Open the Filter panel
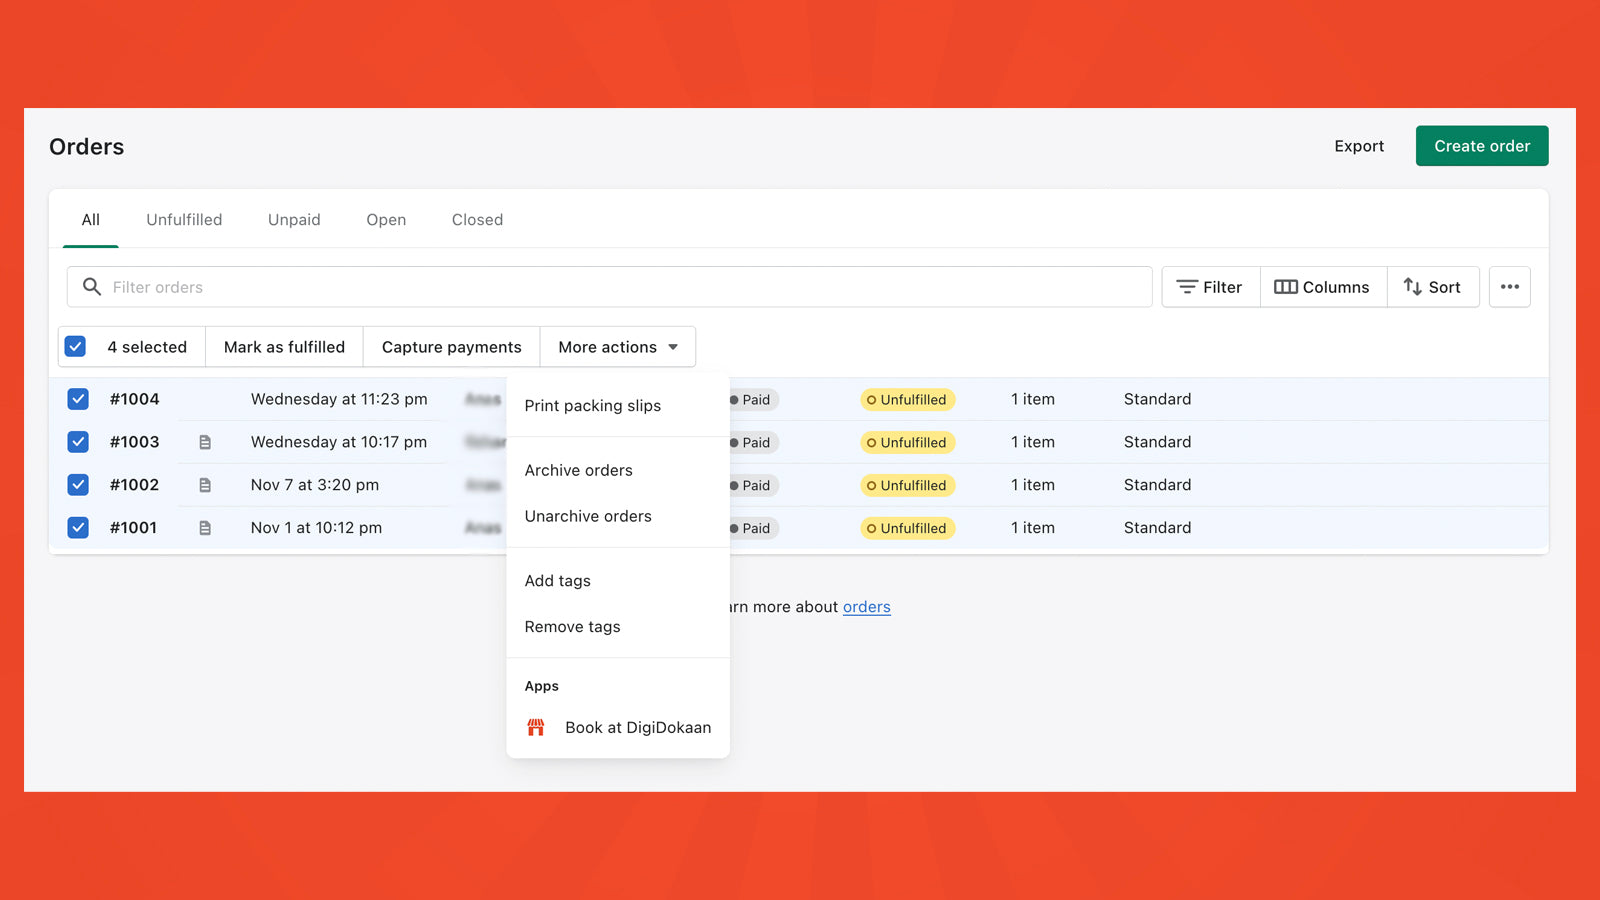 (1210, 287)
